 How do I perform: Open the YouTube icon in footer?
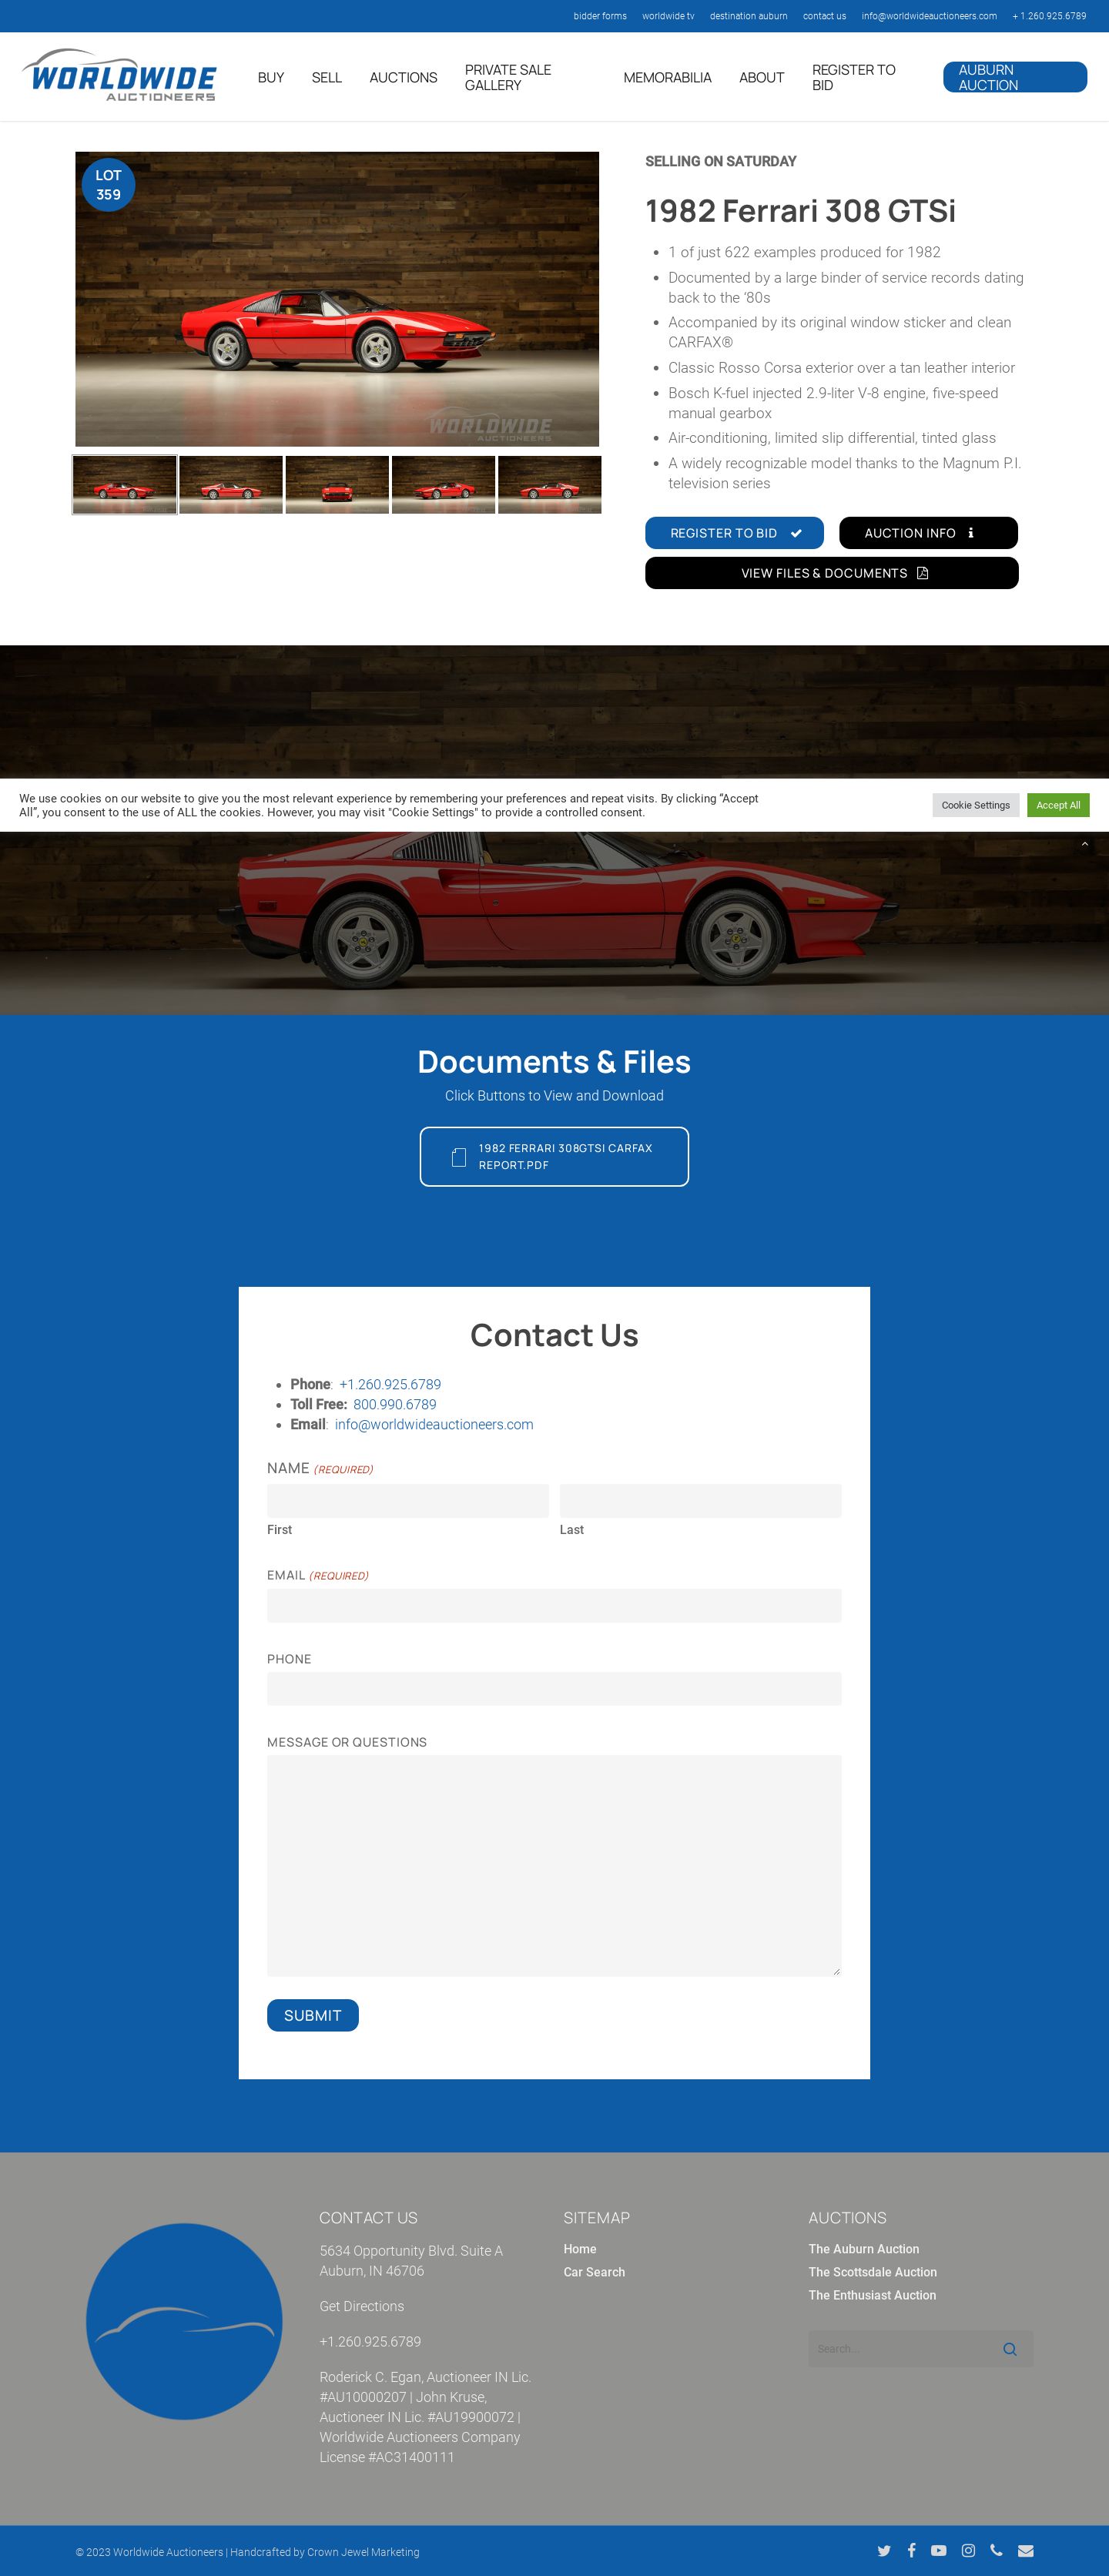(x=938, y=2550)
